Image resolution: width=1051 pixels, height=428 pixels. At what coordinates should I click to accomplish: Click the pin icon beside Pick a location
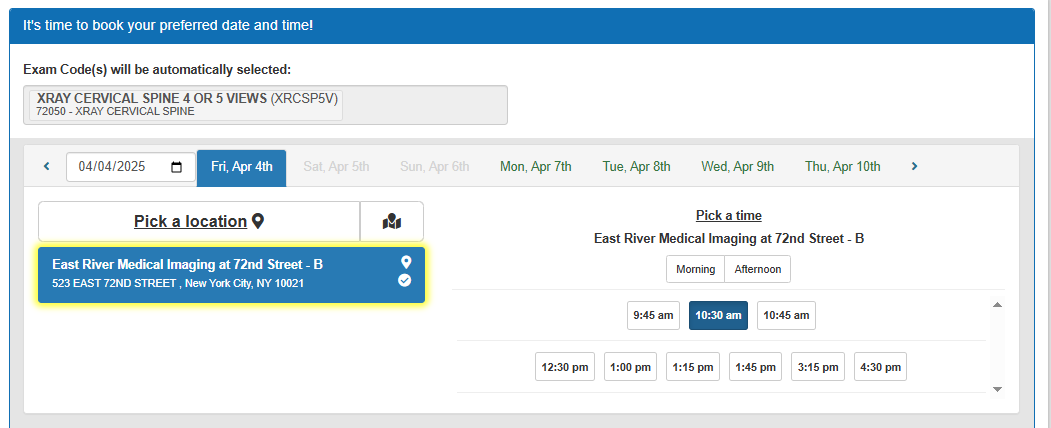click(258, 221)
